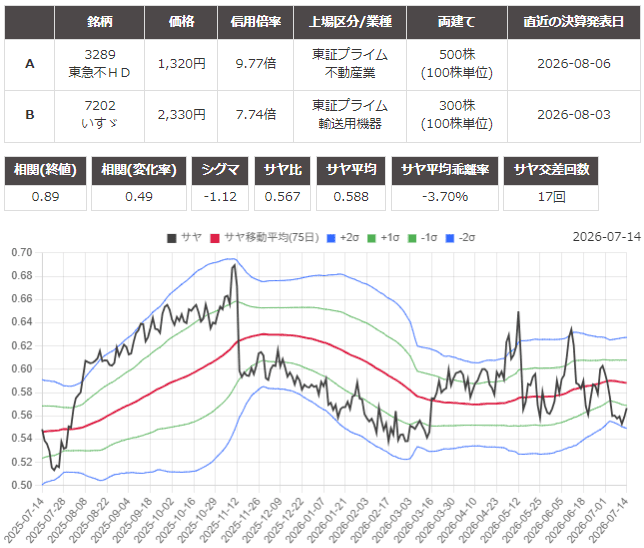
Task: Select the サヤ交差回数 stat header
Action: tap(551, 170)
